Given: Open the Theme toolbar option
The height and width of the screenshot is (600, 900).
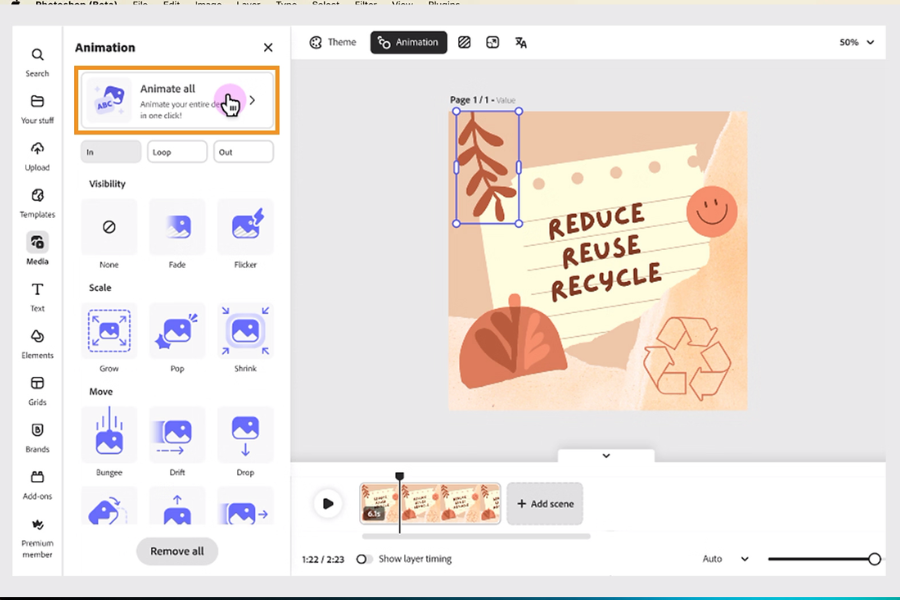Looking at the screenshot, I should coord(333,42).
